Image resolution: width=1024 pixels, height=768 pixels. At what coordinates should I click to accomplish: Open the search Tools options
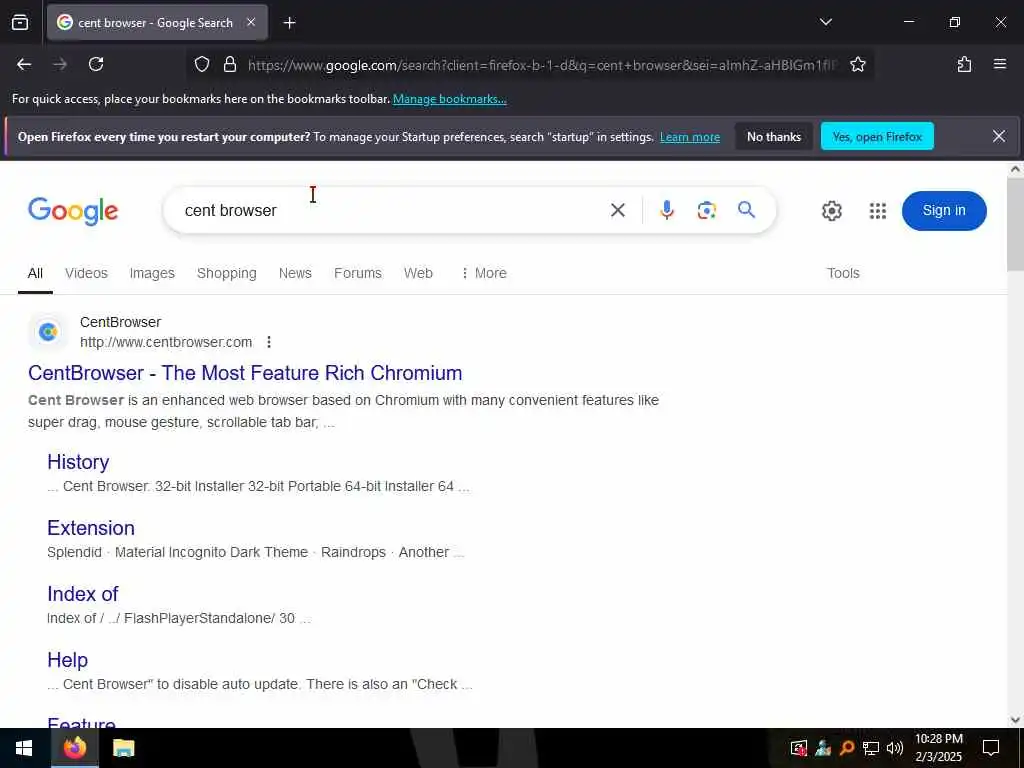pos(843,274)
